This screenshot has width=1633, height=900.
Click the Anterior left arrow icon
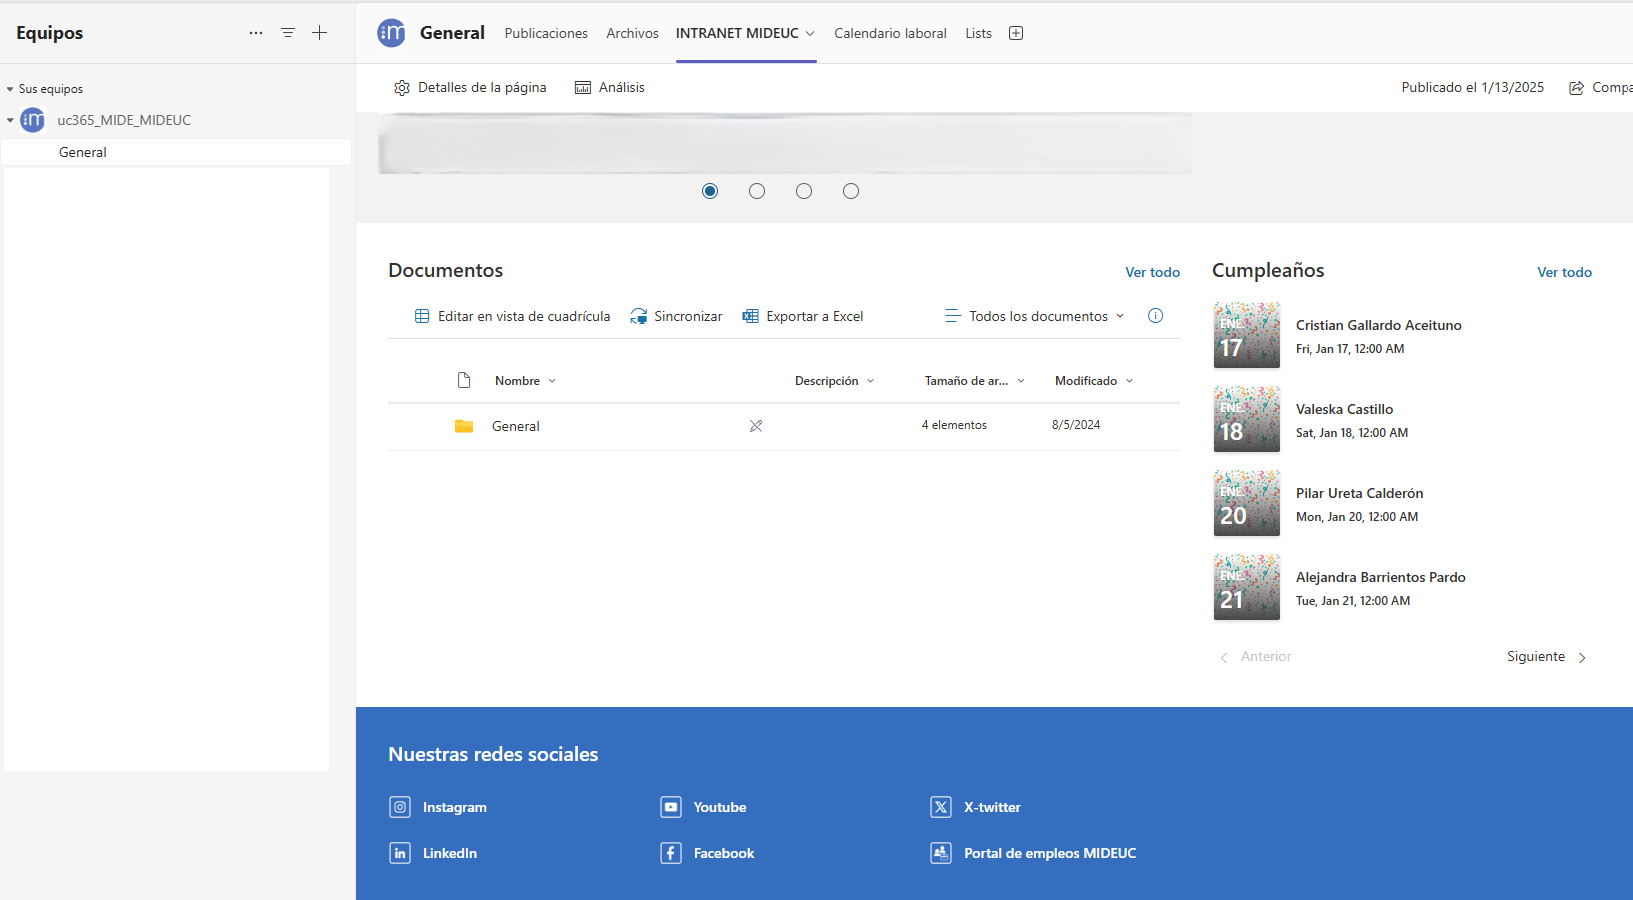[1224, 657]
